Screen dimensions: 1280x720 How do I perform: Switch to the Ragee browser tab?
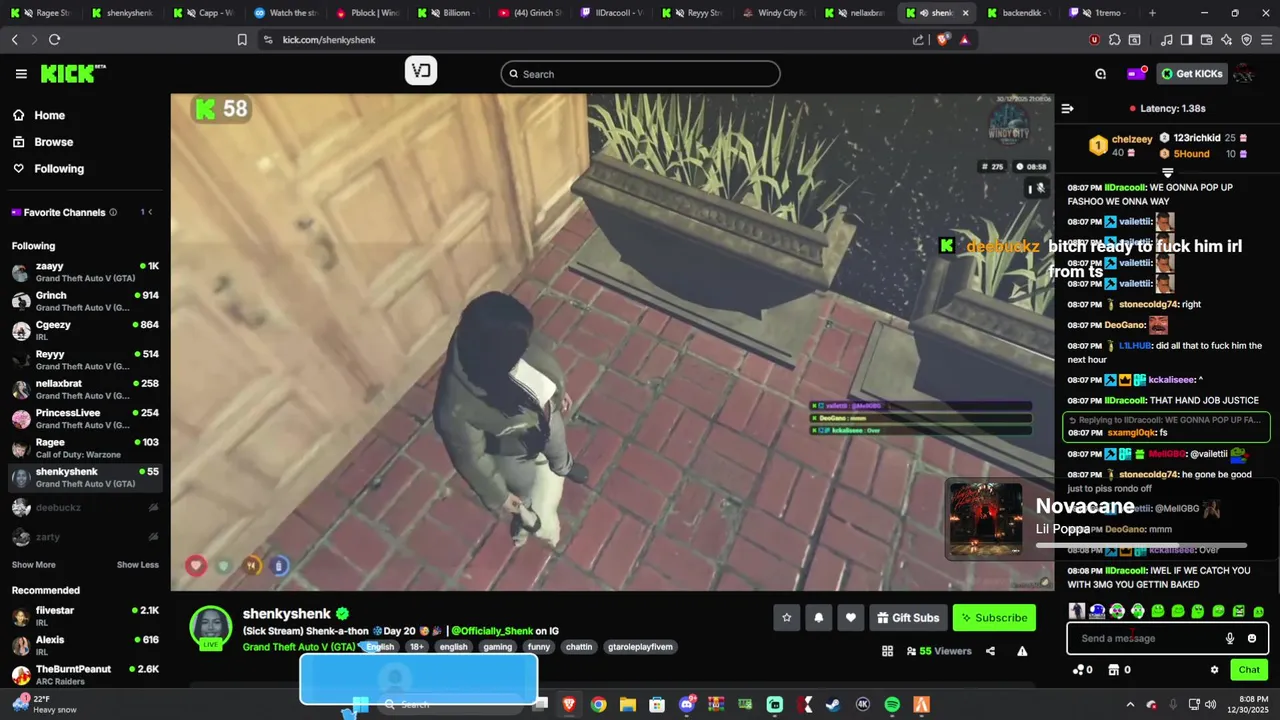(x=41, y=13)
